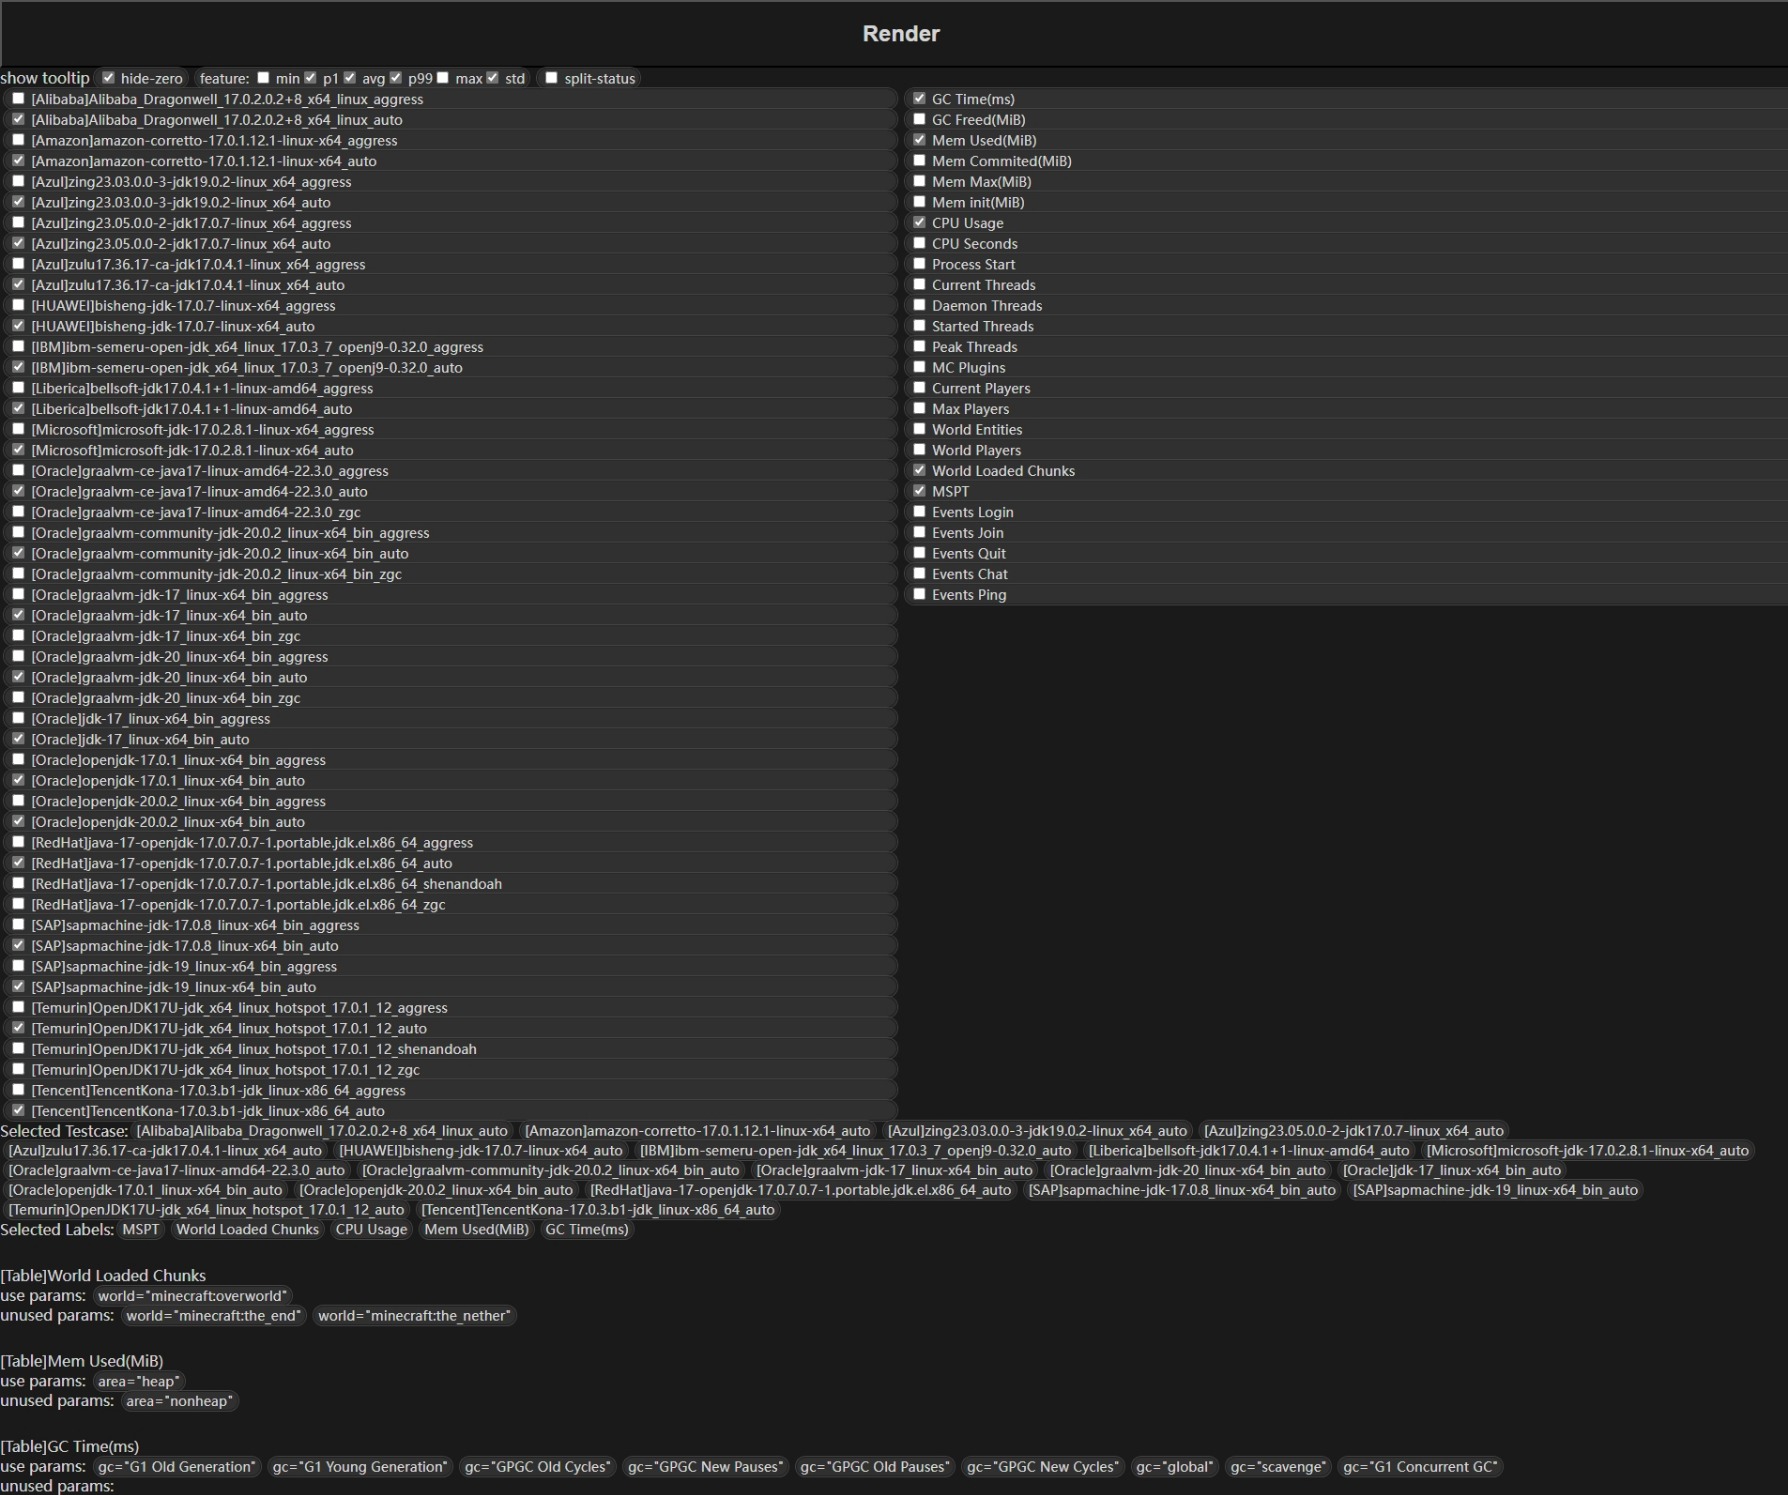Click the CPU Usage selected label tag
Image resolution: width=1788 pixels, height=1495 pixels.
(x=372, y=1229)
